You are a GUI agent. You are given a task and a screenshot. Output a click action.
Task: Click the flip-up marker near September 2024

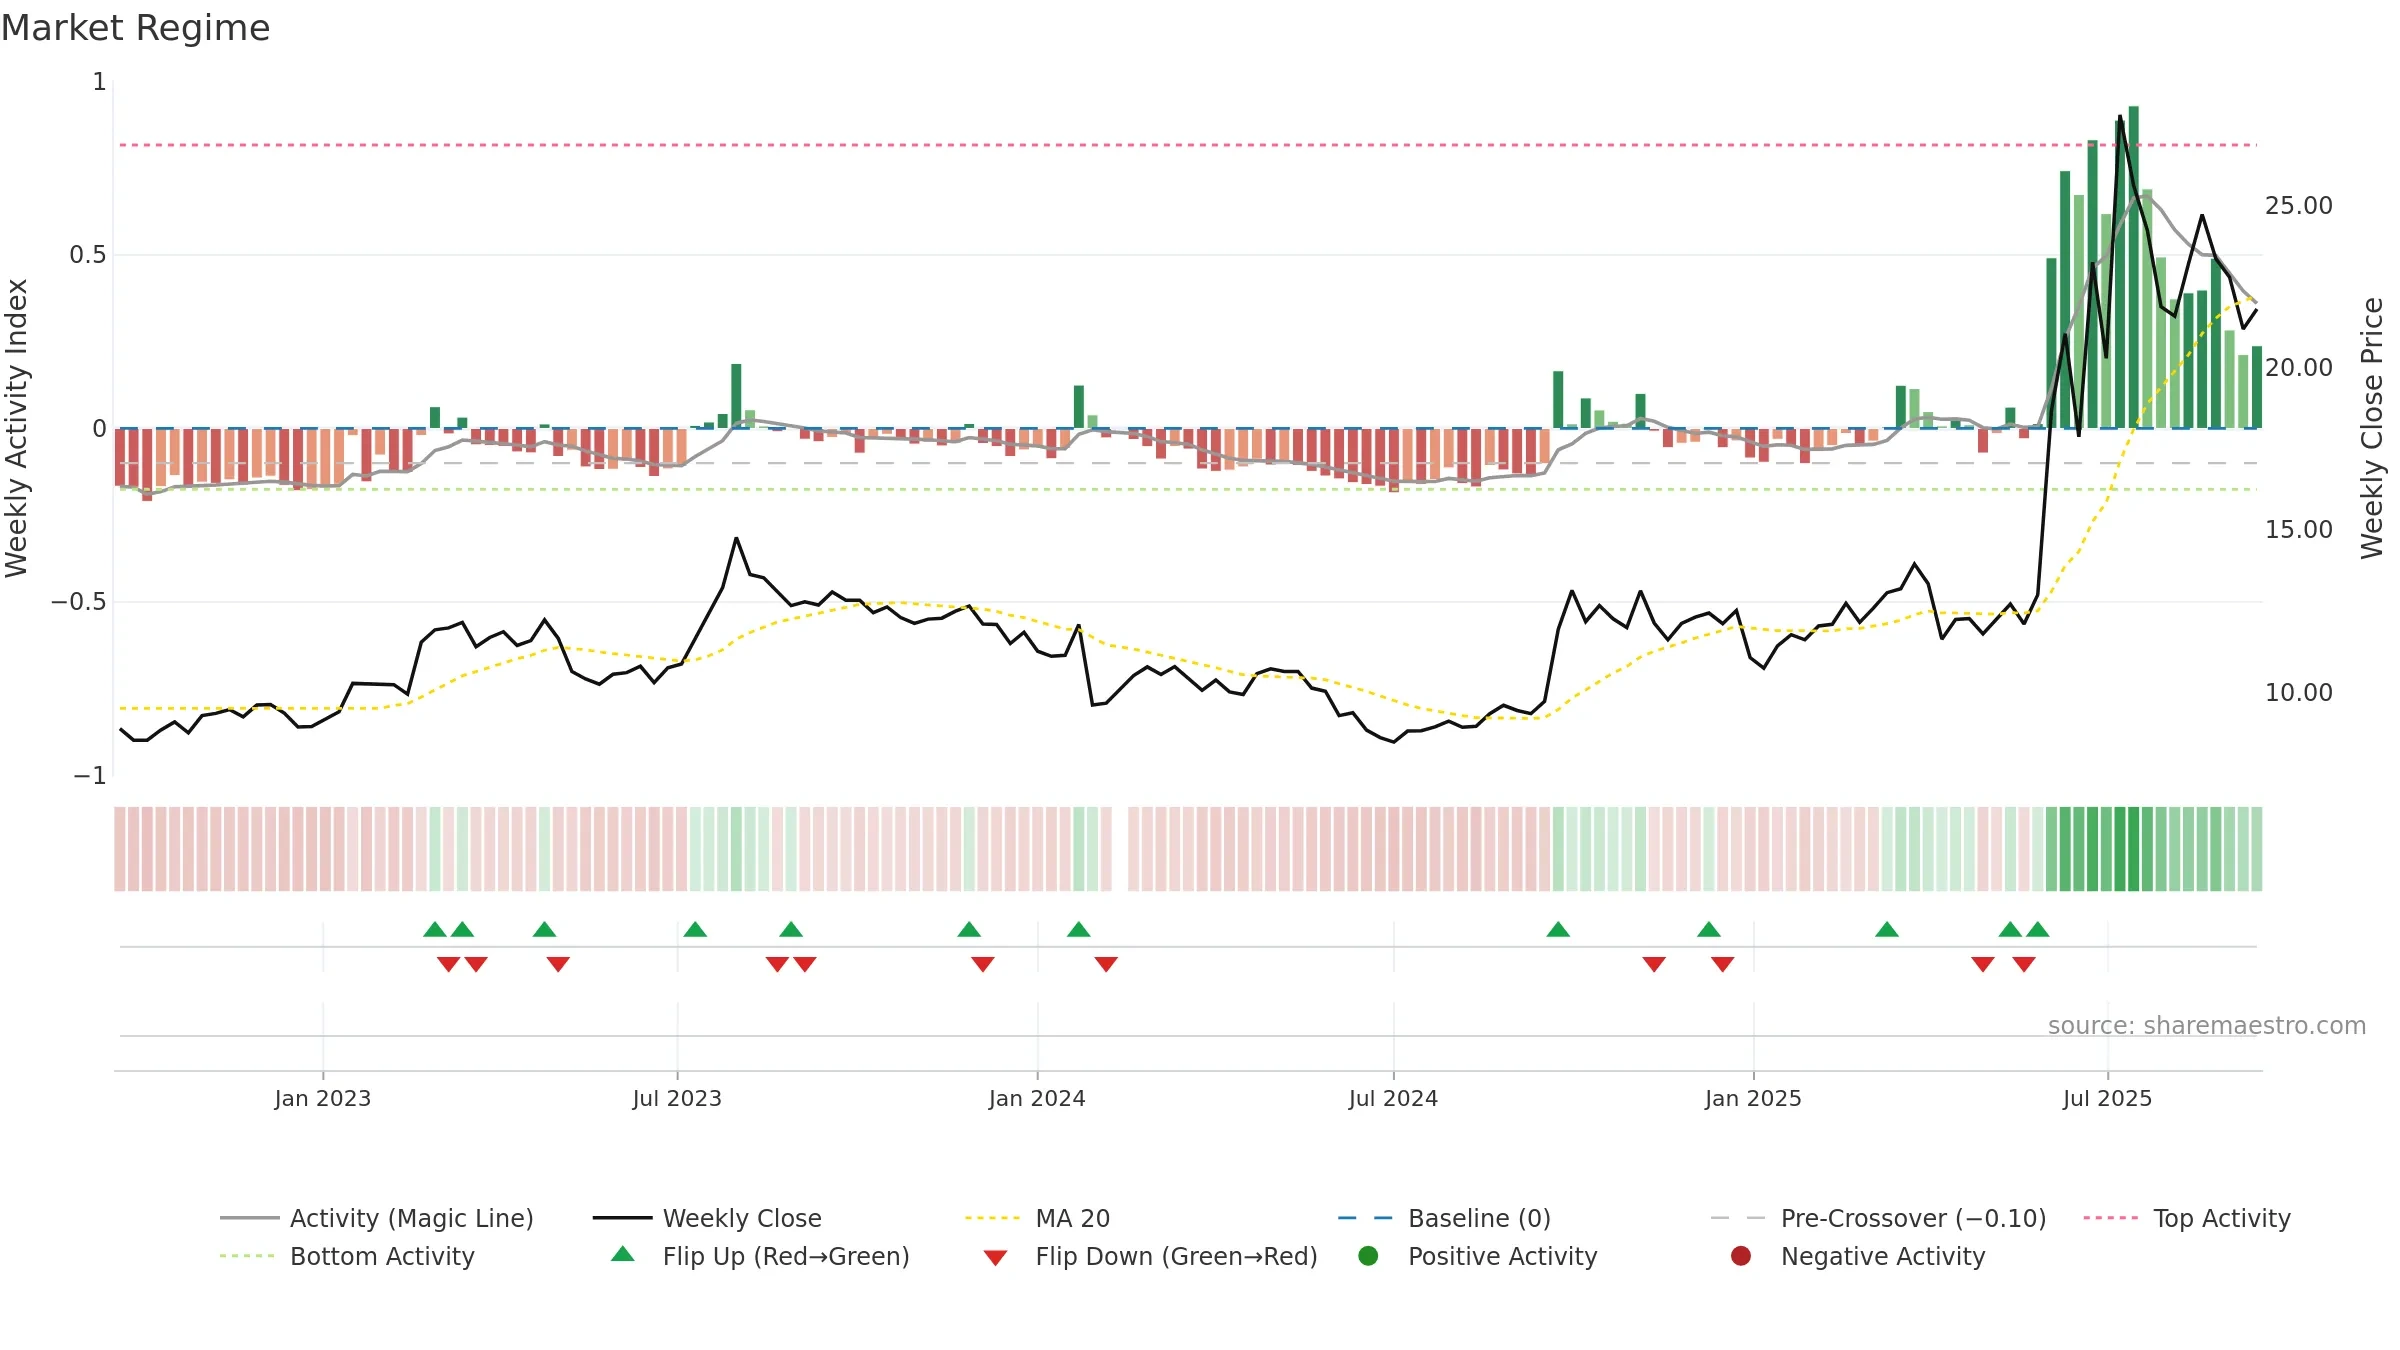pos(1558,929)
